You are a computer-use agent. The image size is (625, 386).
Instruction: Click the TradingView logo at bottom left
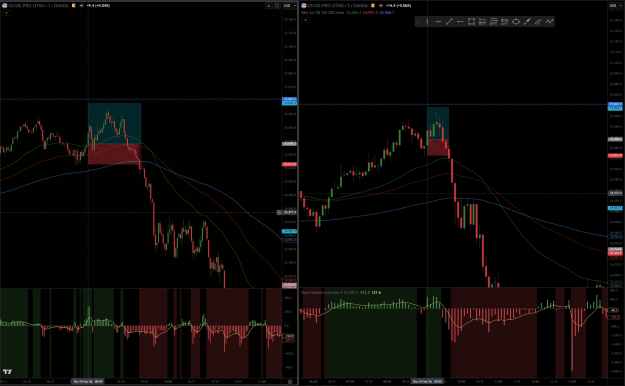point(7,372)
